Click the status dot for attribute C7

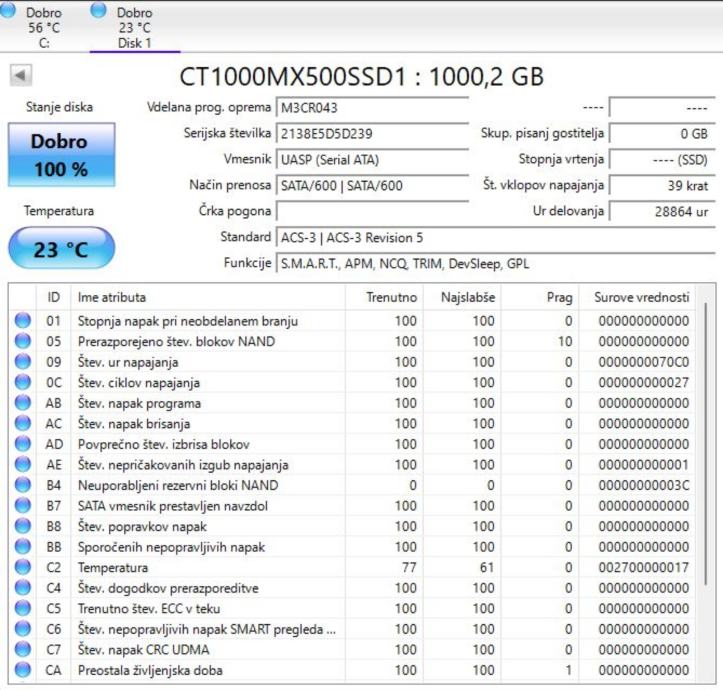23,649
